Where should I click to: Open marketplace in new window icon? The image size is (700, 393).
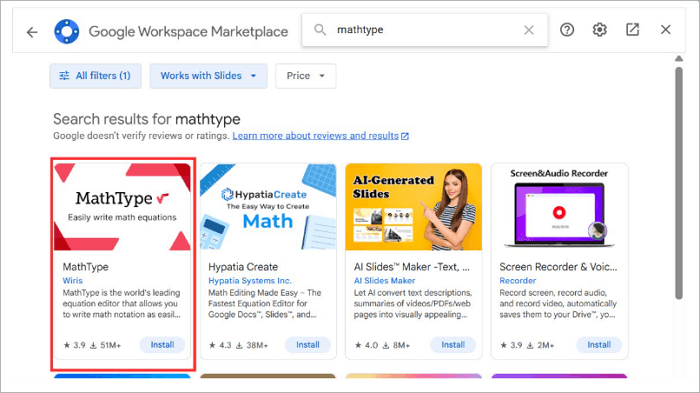point(633,30)
